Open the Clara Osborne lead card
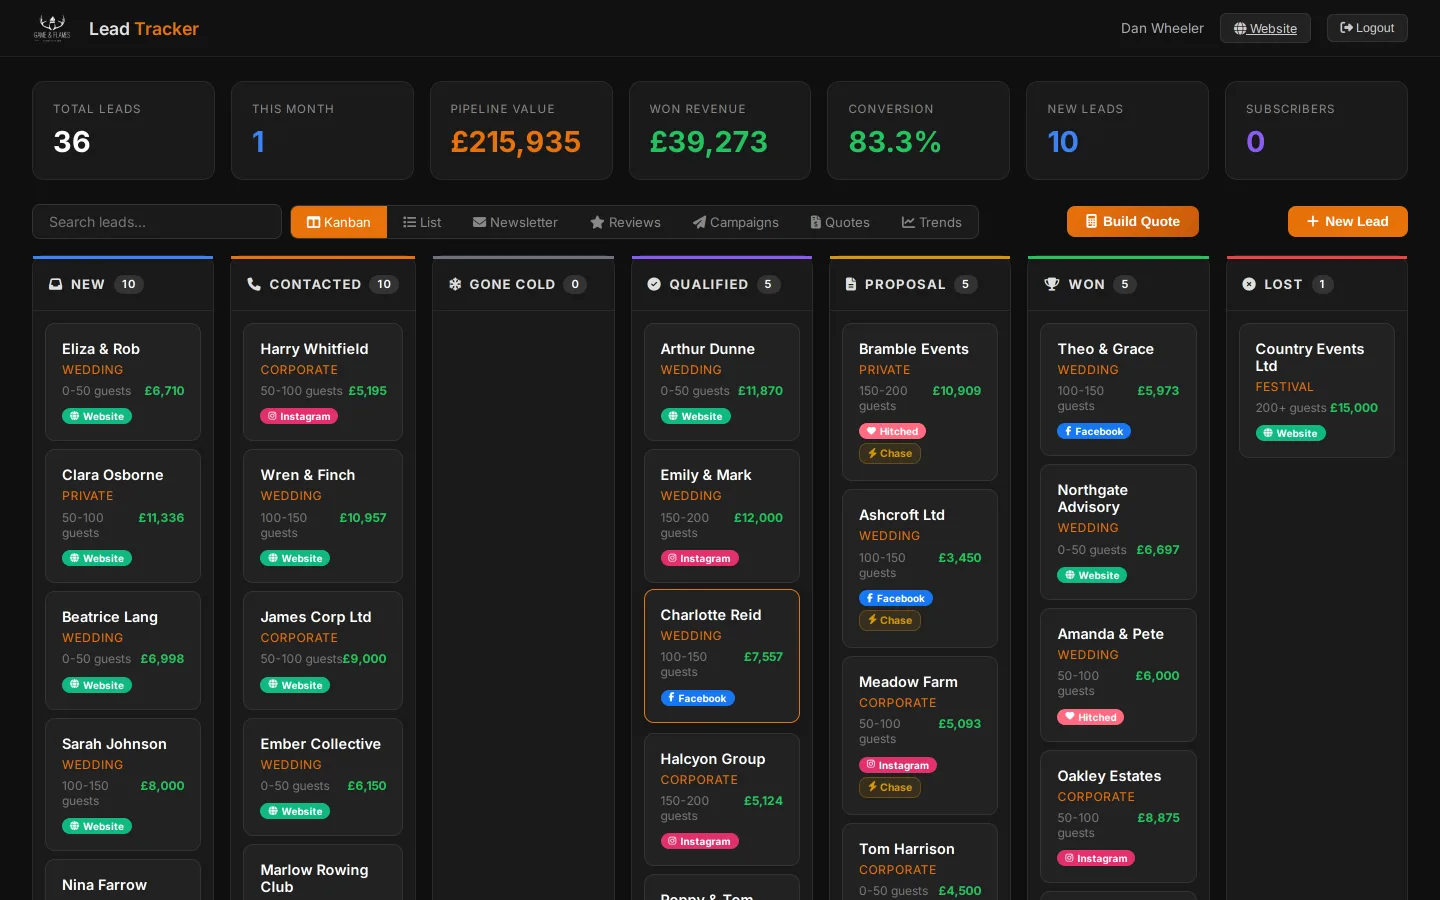Image resolution: width=1440 pixels, height=900 pixels. point(123,516)
